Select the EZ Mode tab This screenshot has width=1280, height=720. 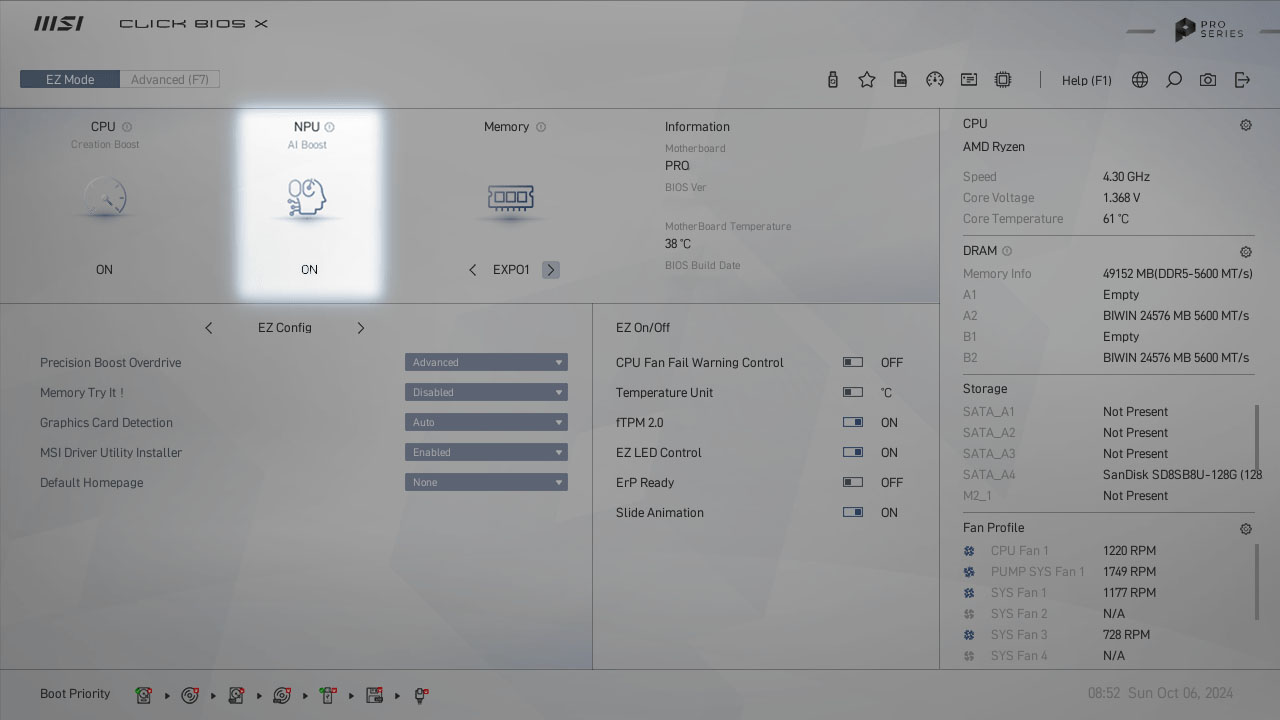coord(70,80)
